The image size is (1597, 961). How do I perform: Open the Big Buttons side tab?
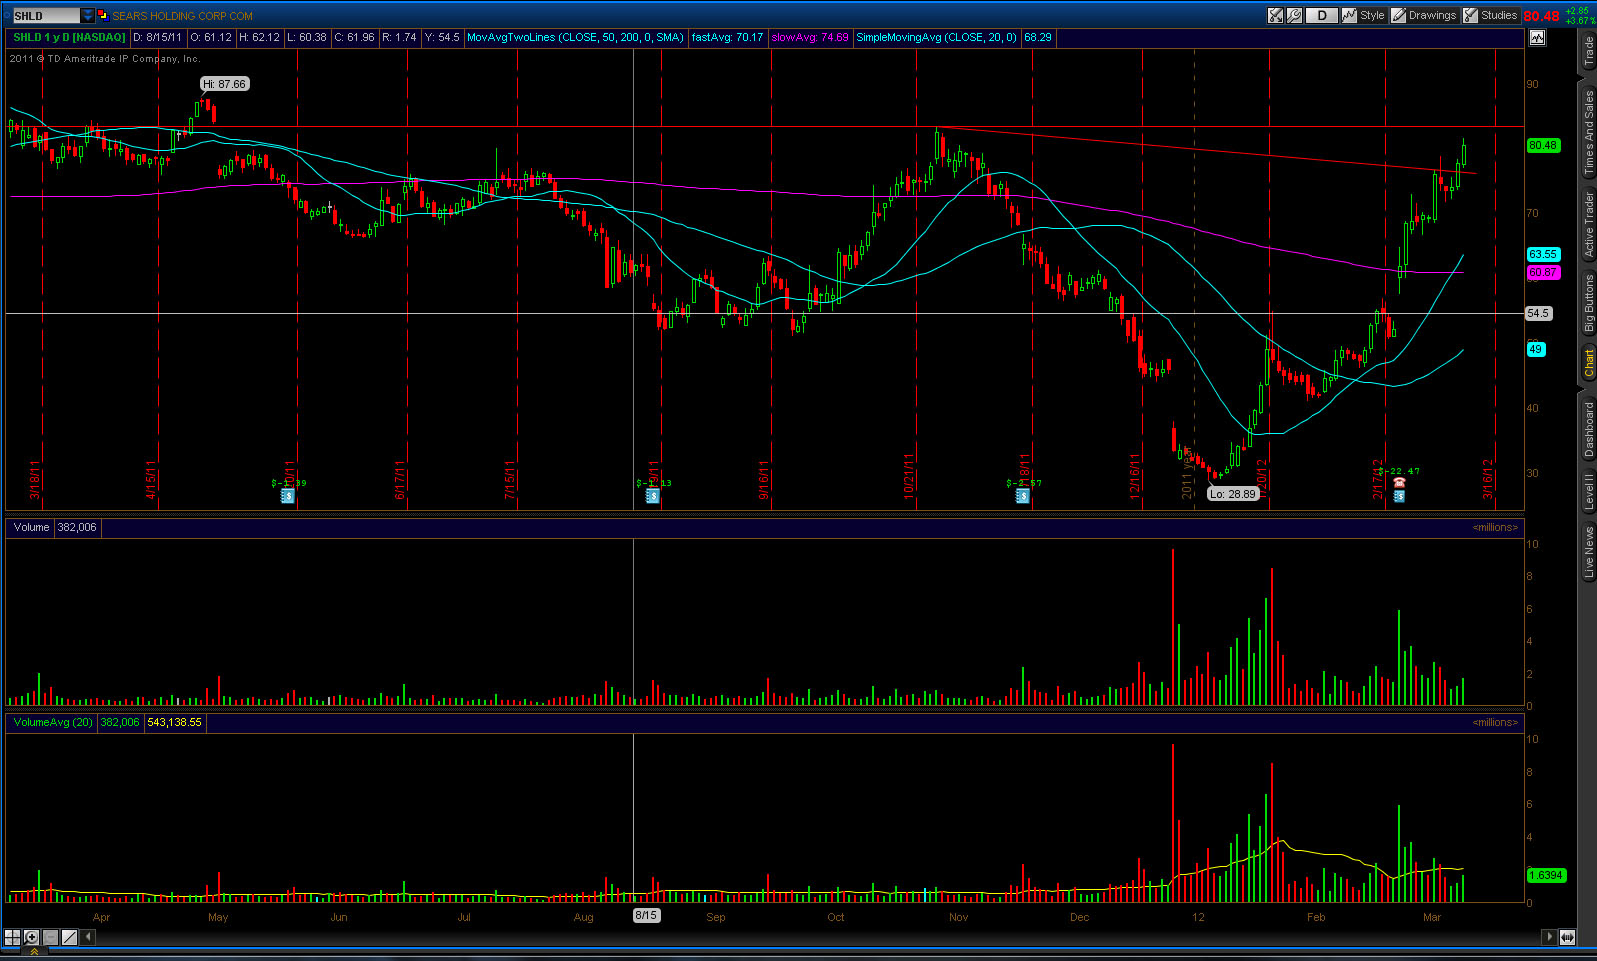1588,304
